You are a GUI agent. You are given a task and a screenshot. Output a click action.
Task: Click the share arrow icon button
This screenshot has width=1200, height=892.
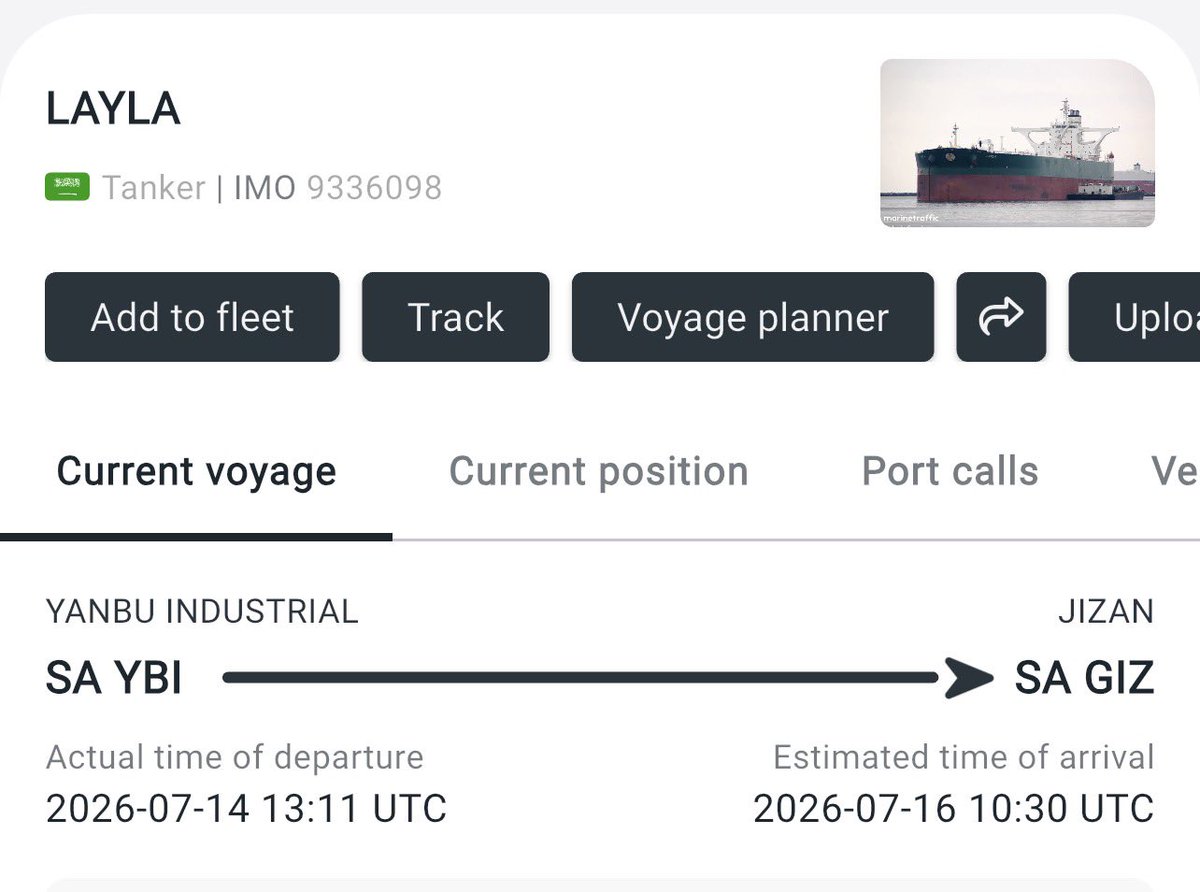[x=1001, y=317]
